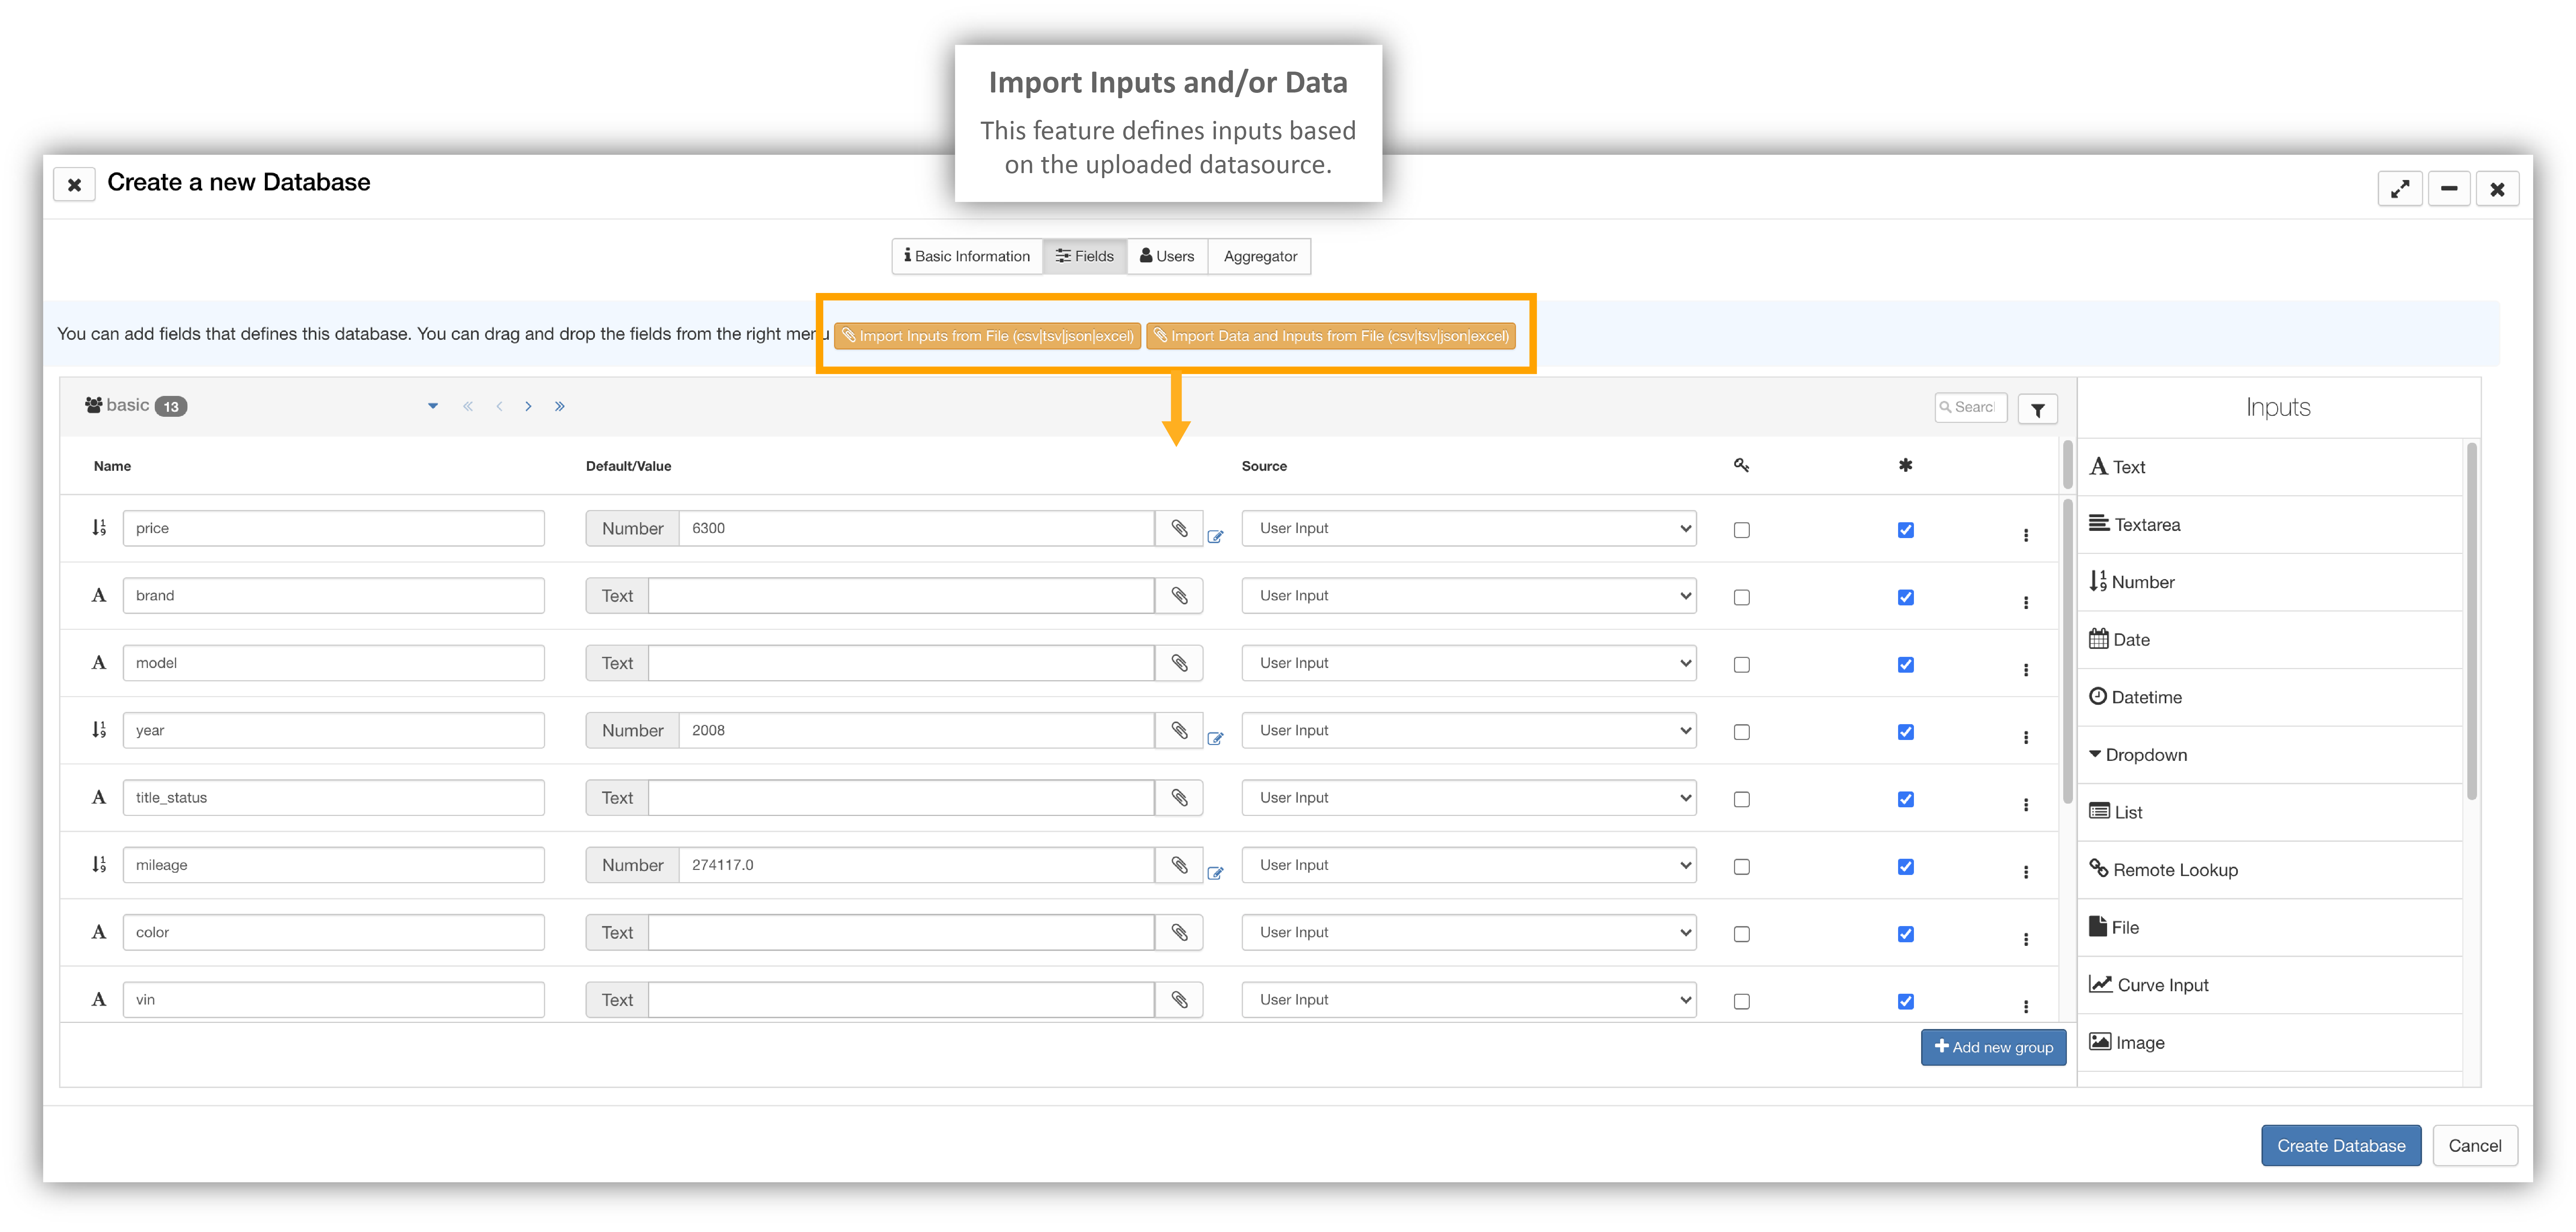
Task: Expand the basic group dropdown caret
Action: click(433, 406)
